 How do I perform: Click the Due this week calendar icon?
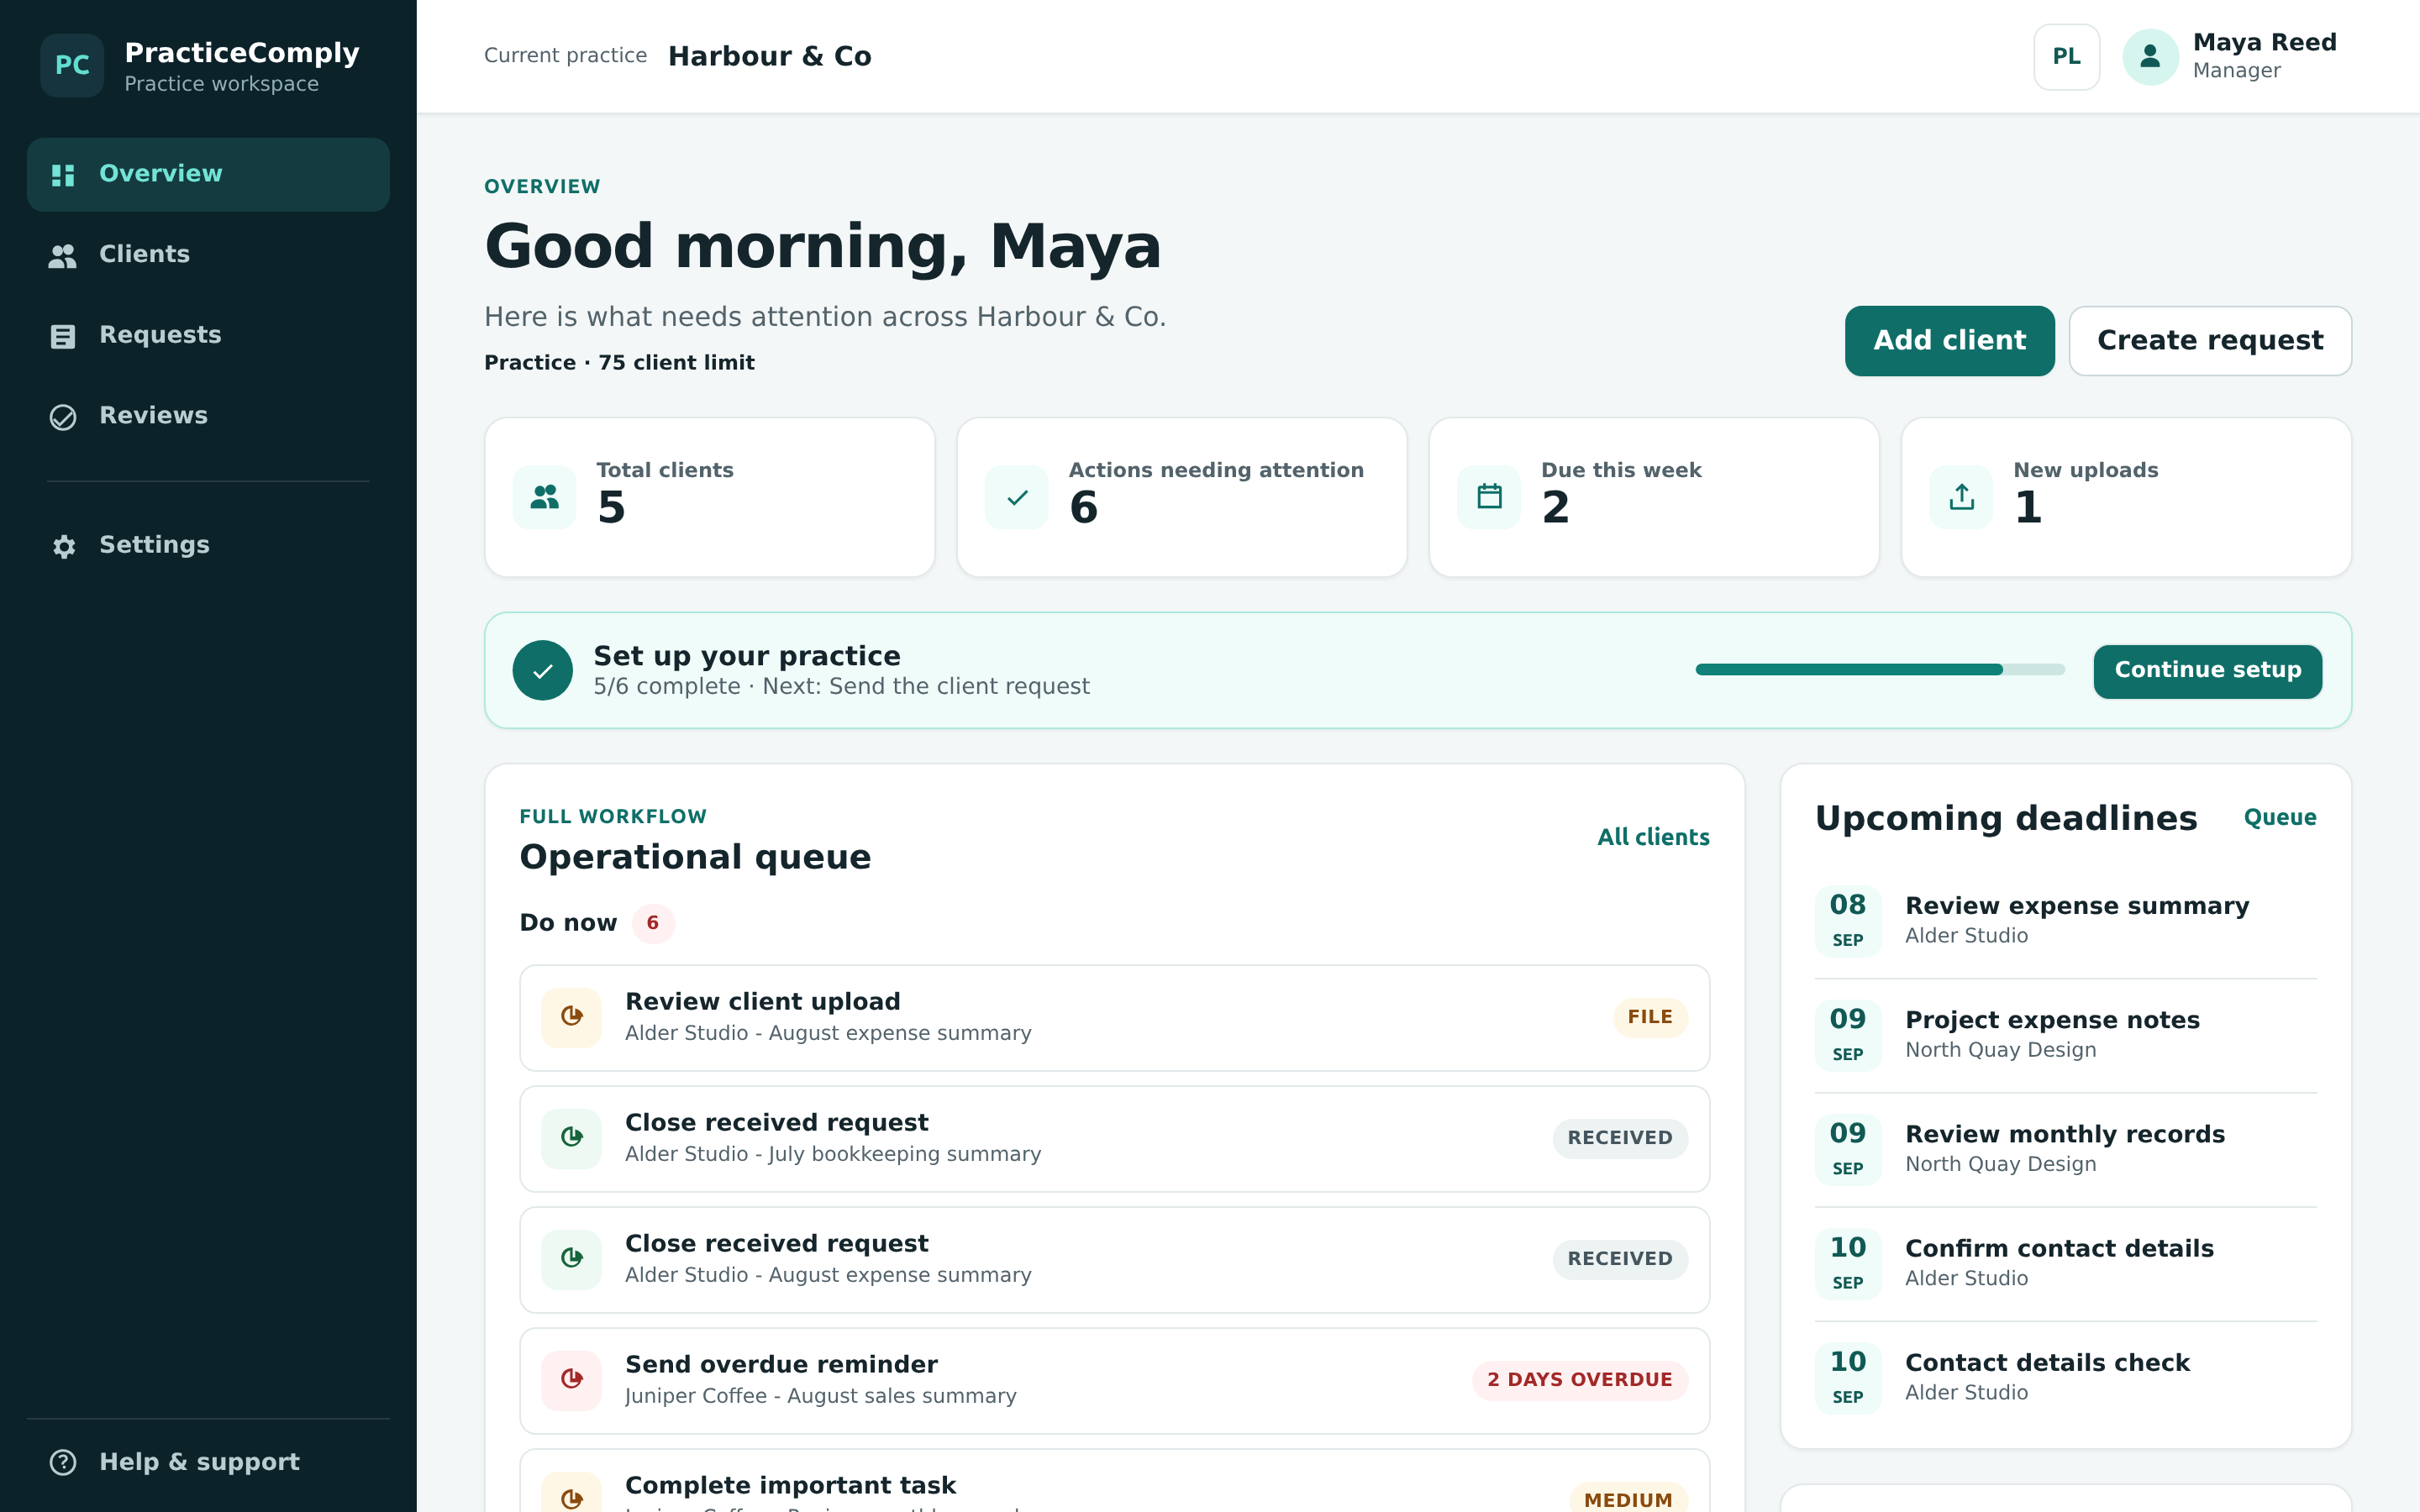(x=1489, y=497)
